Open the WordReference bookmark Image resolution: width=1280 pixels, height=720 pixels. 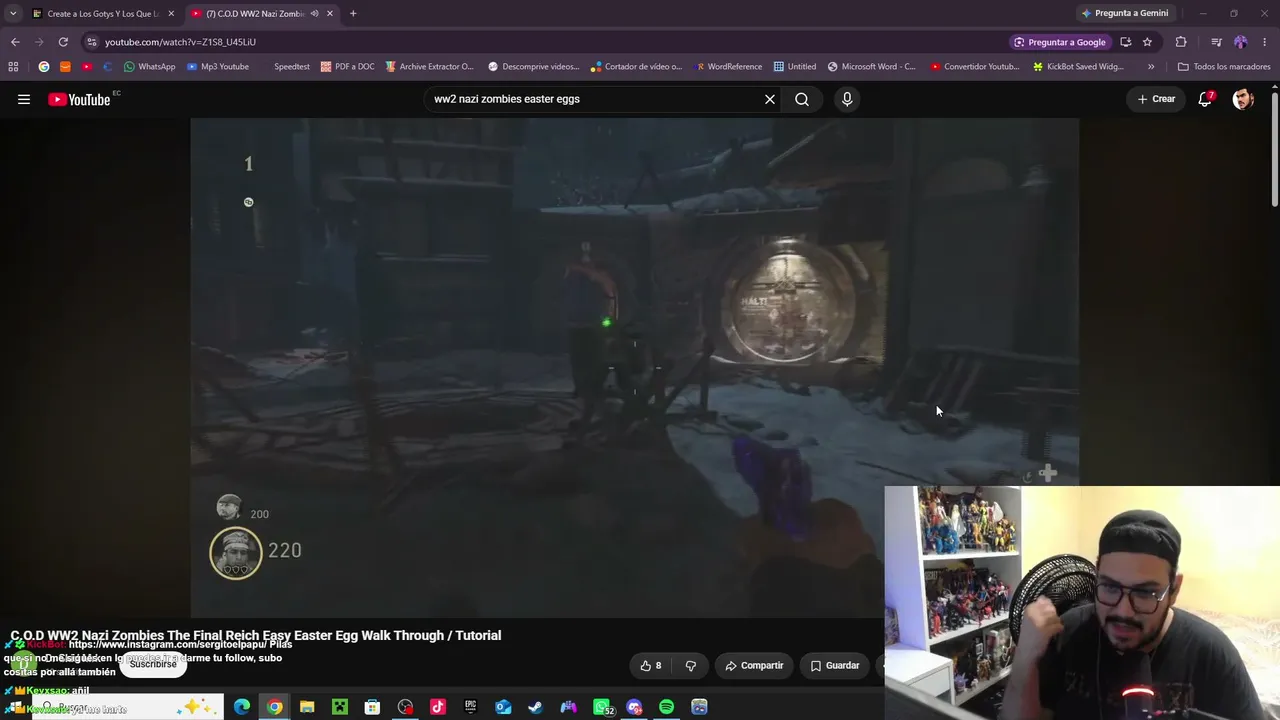(x=728, y=67)
